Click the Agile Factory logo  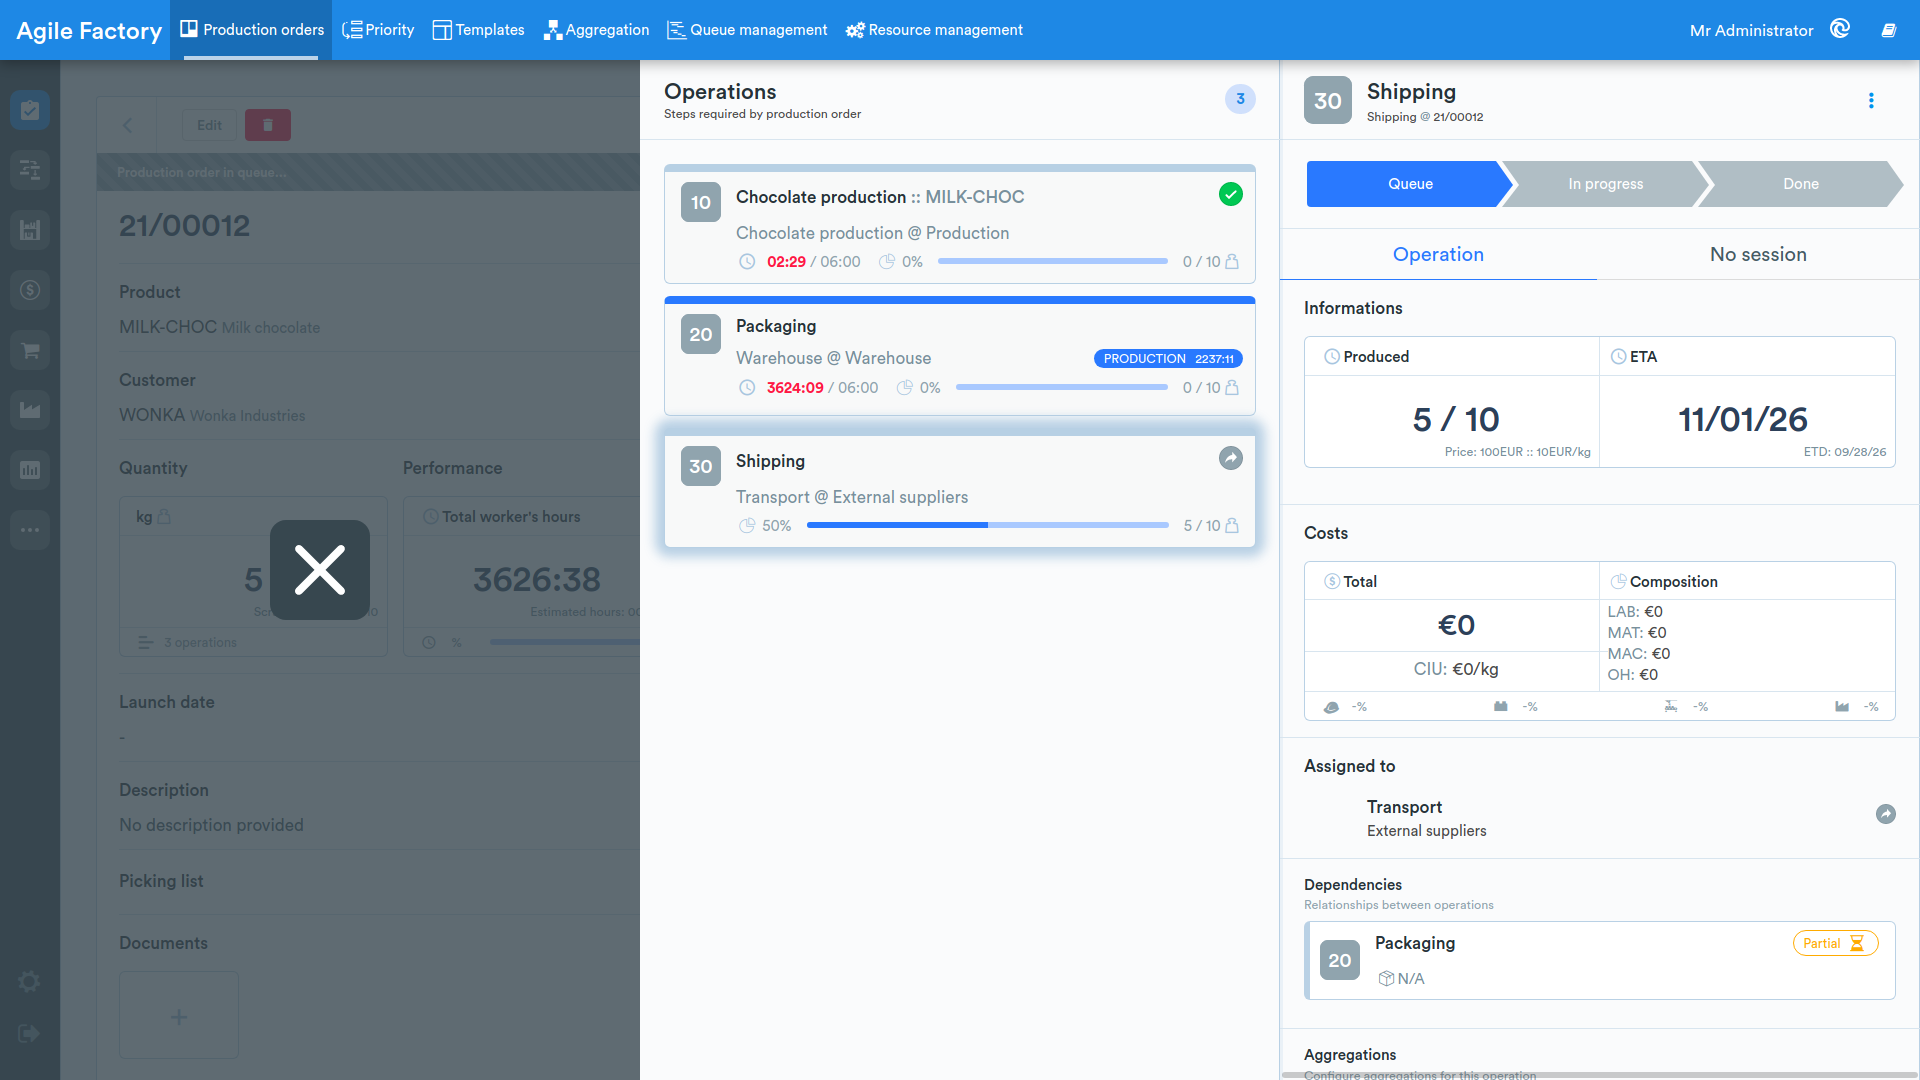pyautogui.click(x=89, y=30)
